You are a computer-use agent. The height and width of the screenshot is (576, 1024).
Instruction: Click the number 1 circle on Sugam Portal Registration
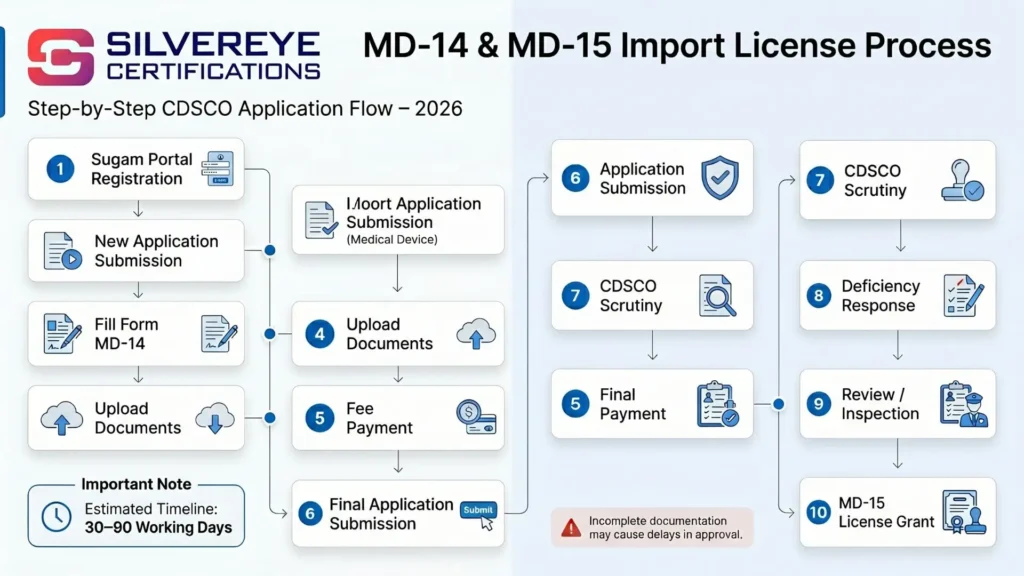click(x=60, y=169)
